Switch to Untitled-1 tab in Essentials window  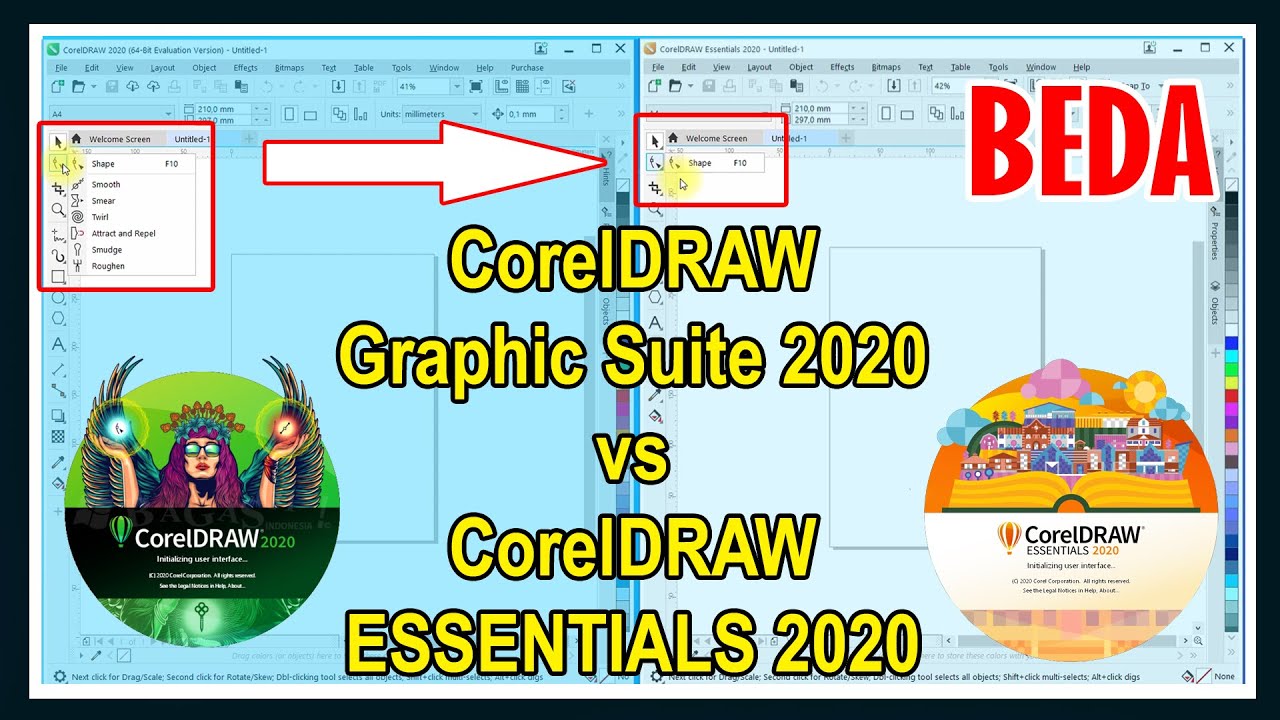click(x=791, y=138)
